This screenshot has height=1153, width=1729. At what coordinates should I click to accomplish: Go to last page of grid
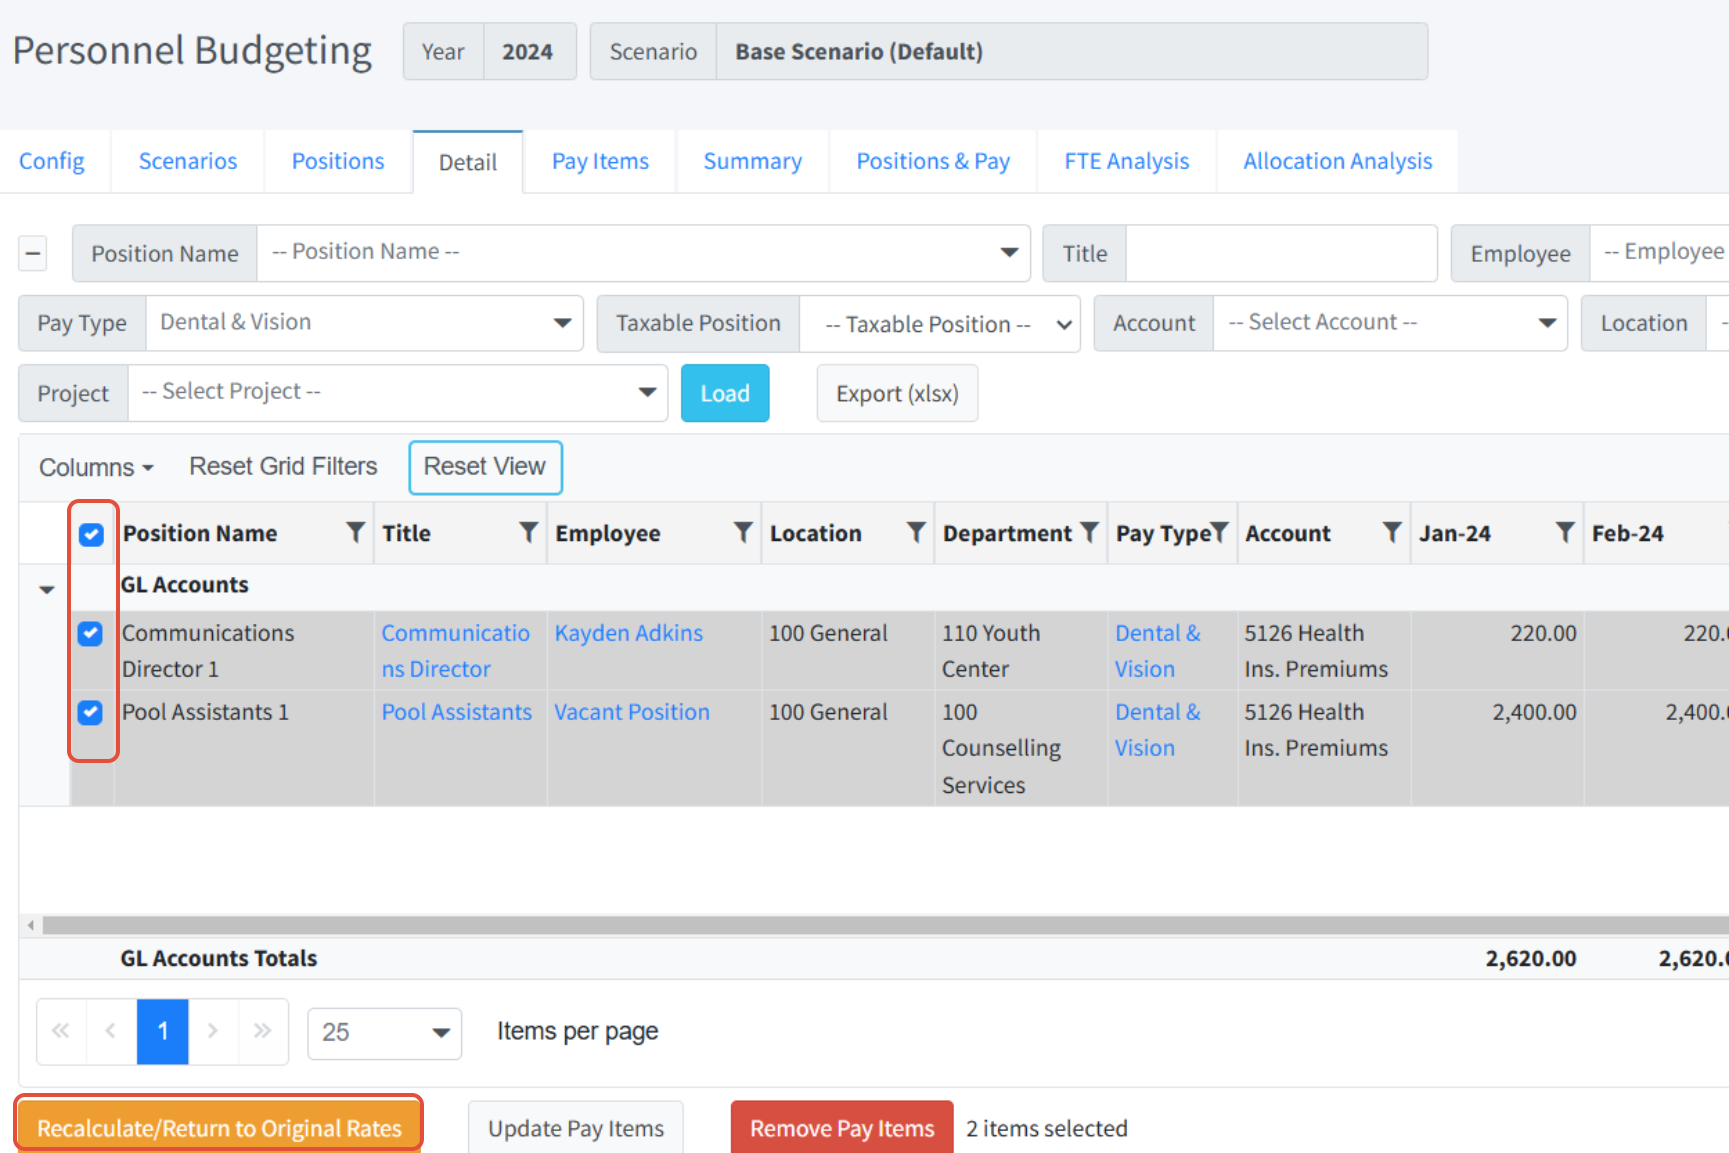tap(263, 1031)
